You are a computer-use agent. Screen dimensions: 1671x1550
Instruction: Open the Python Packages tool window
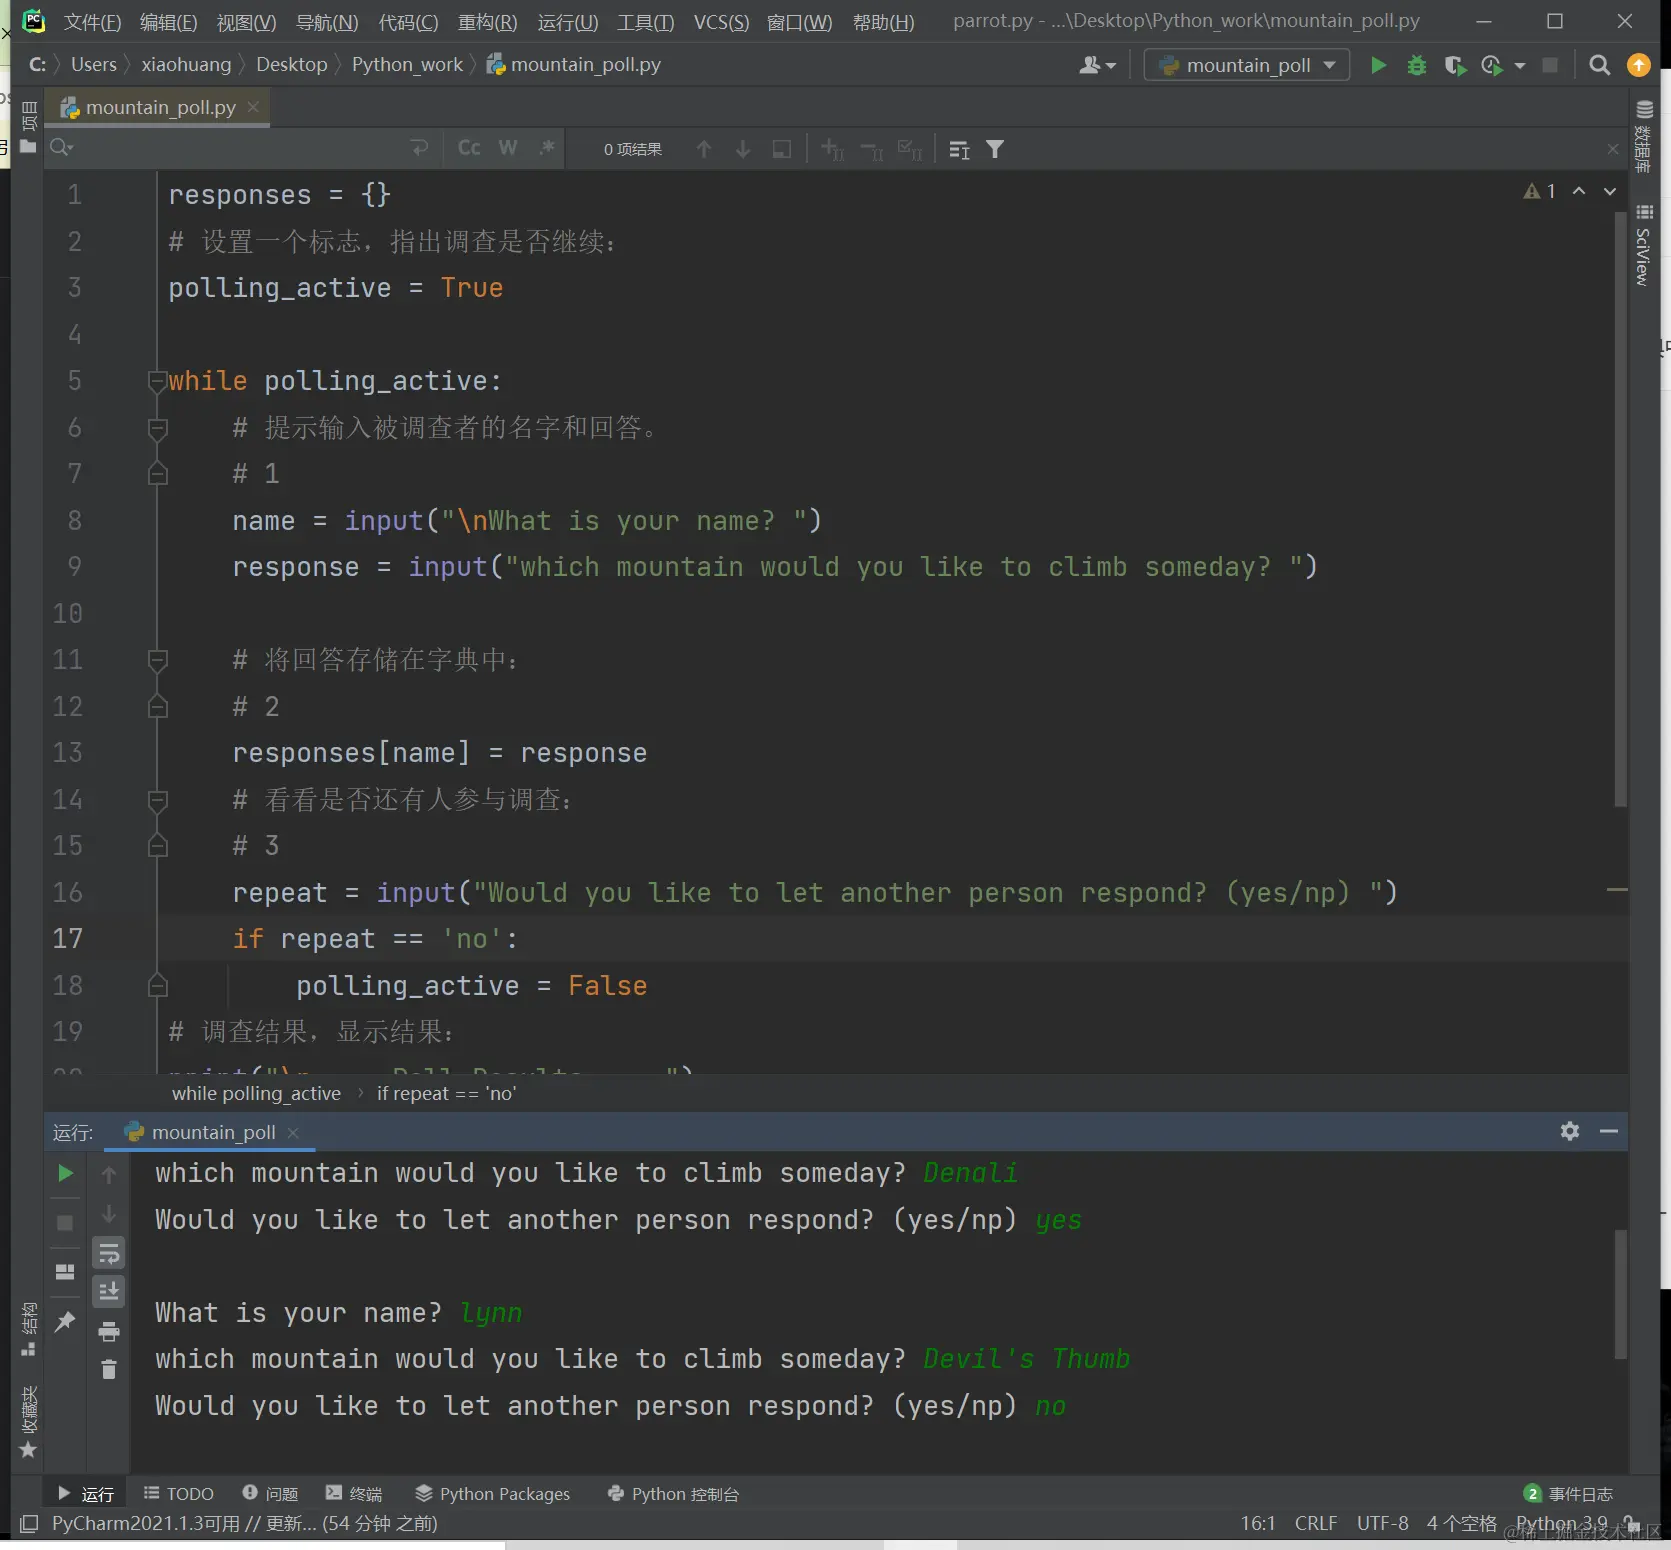point(493,1493)
